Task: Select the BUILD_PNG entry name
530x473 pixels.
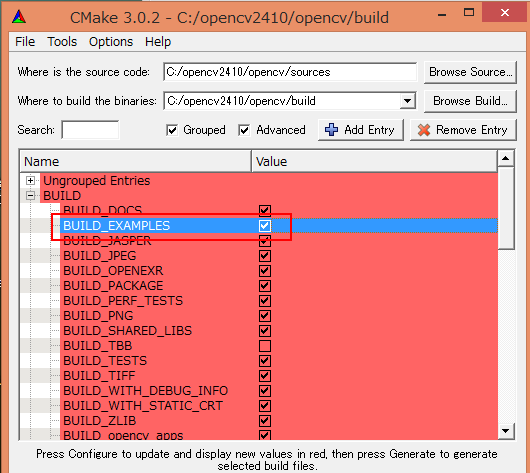Action: click(98, 316)
